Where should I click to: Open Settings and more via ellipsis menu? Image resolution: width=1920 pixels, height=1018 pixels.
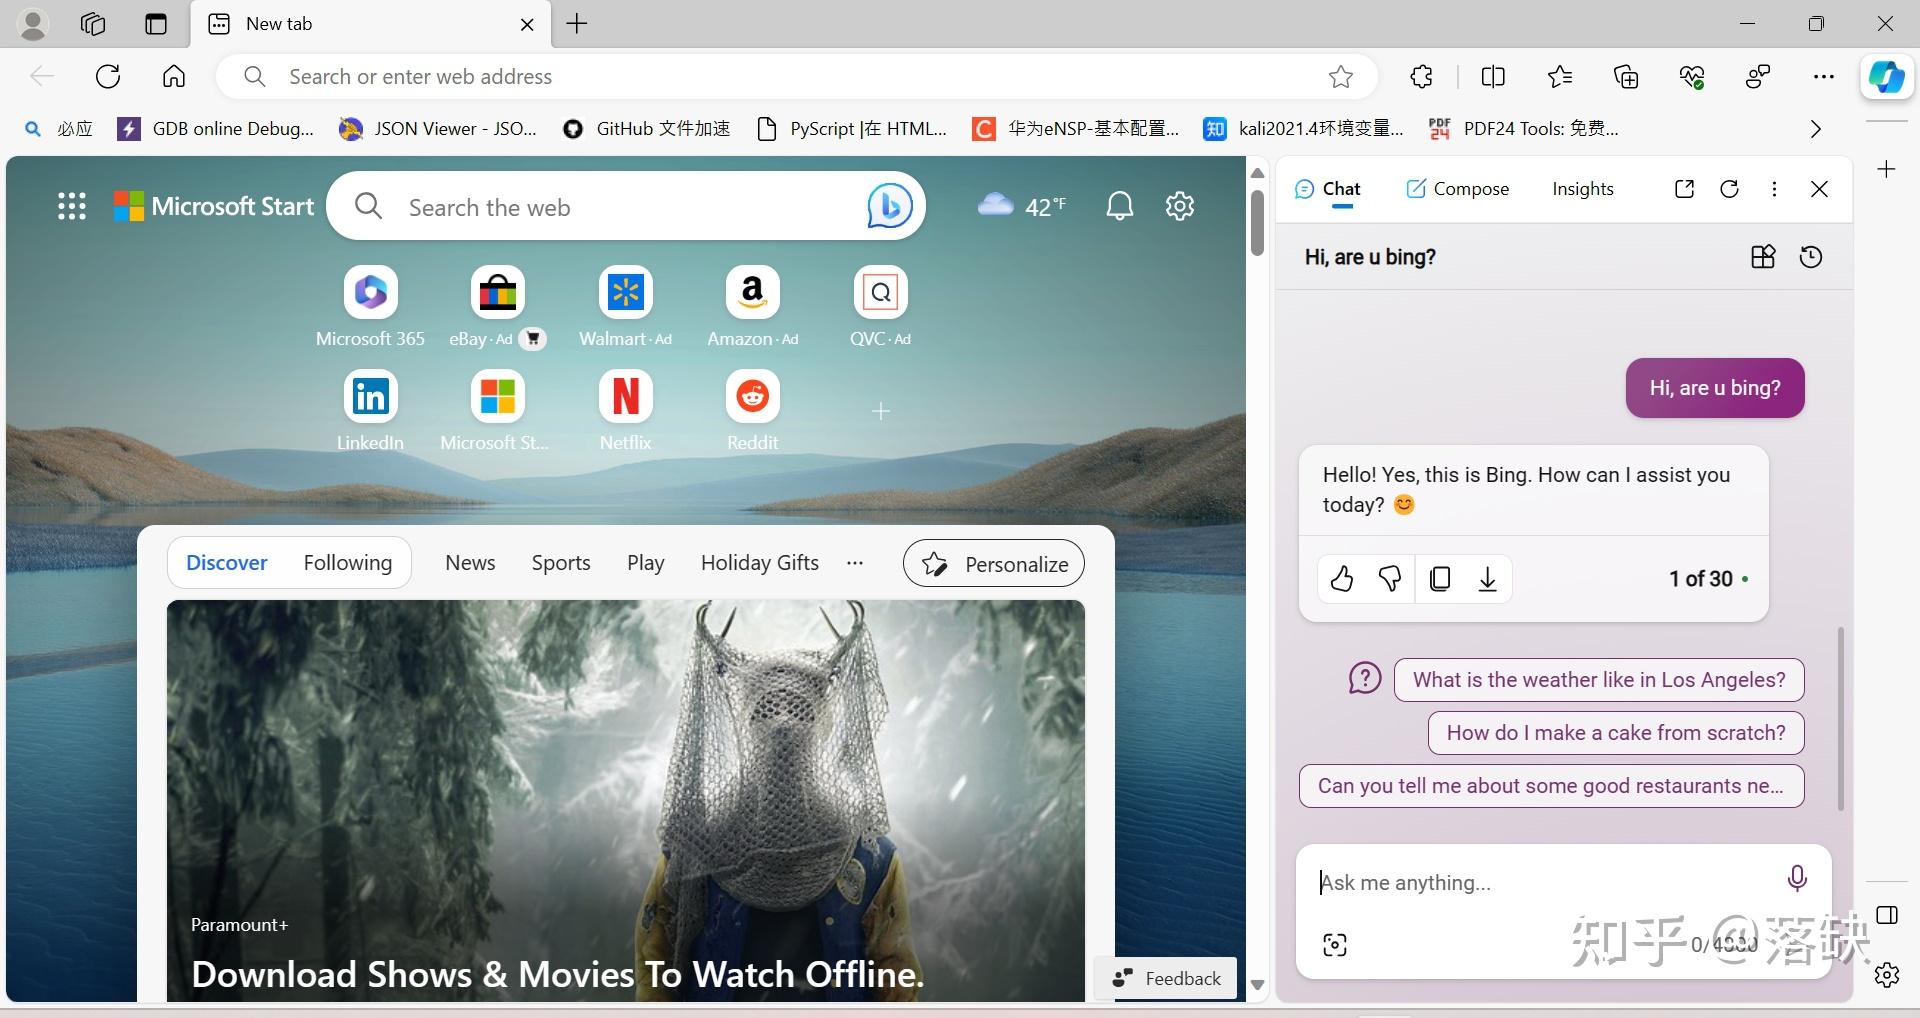(x=1823, y=76)
